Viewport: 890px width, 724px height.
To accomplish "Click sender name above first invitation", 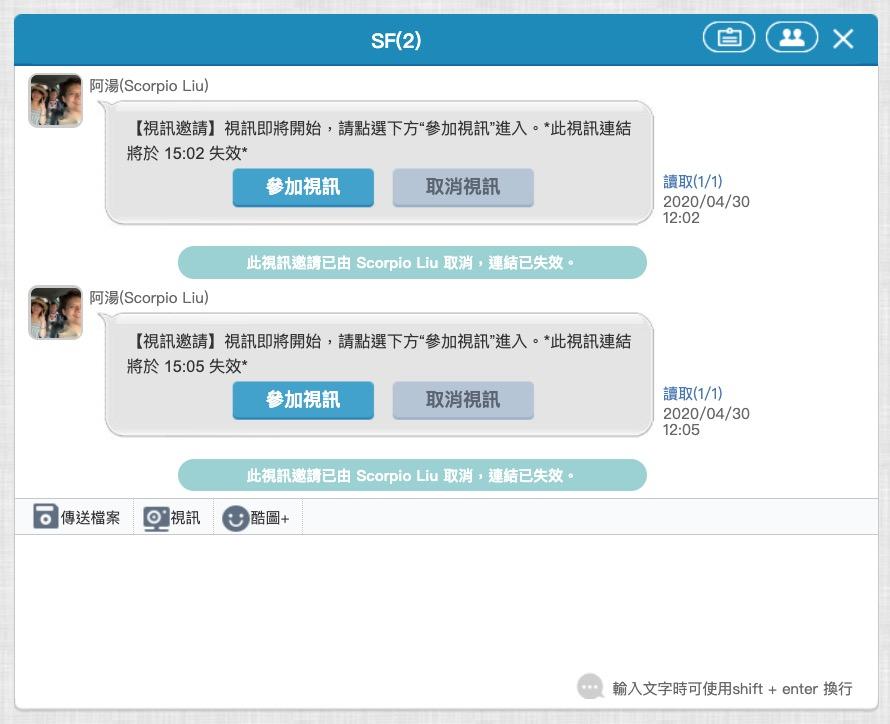I will coord(149,86).
